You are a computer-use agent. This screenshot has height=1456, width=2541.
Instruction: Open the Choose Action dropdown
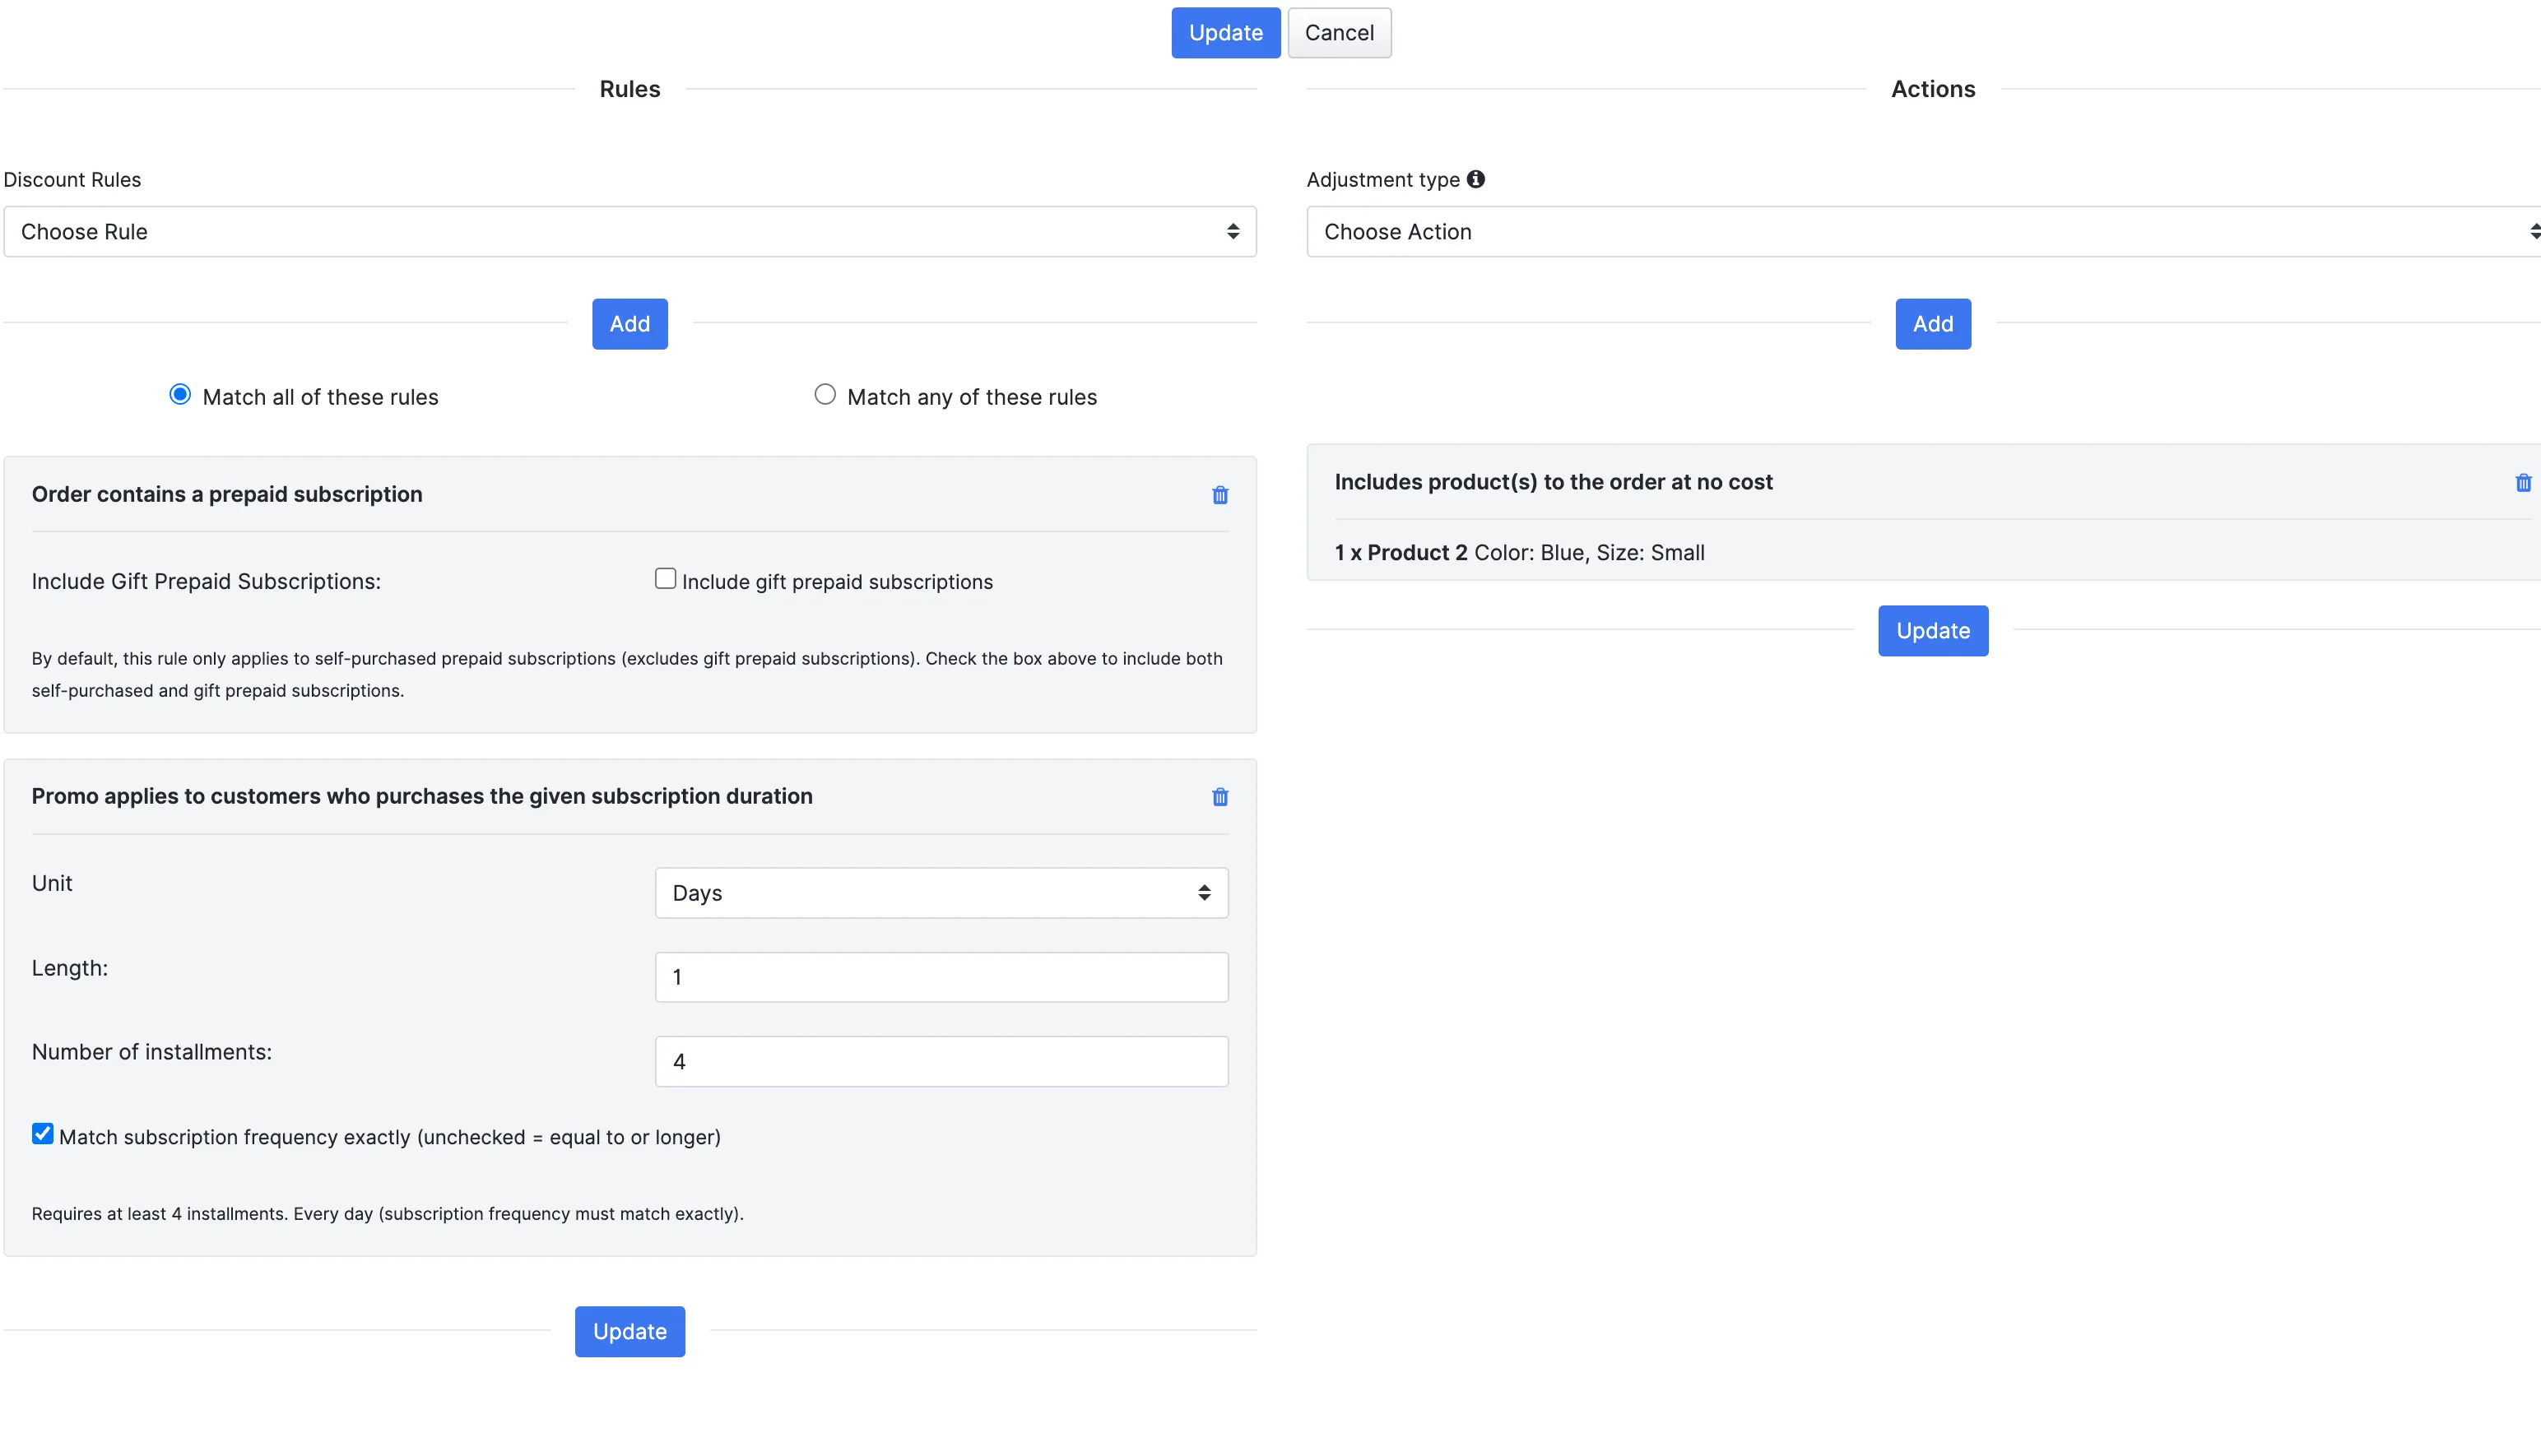(1922, 232)
